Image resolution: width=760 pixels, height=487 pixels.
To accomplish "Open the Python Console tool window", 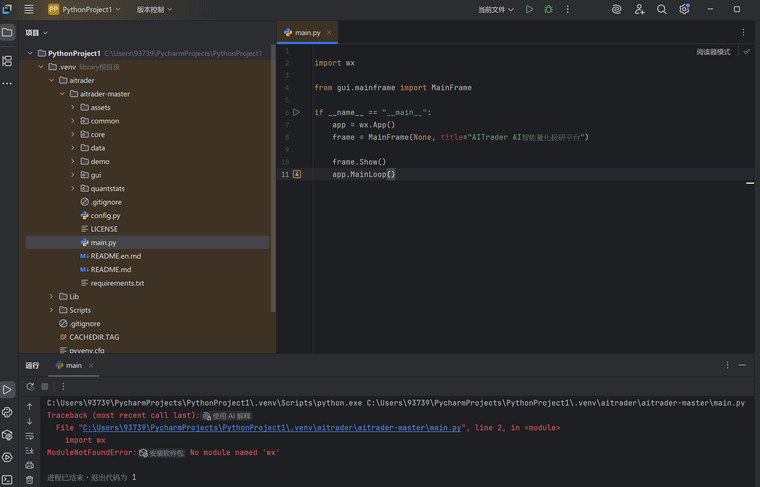I will point(7,412).
